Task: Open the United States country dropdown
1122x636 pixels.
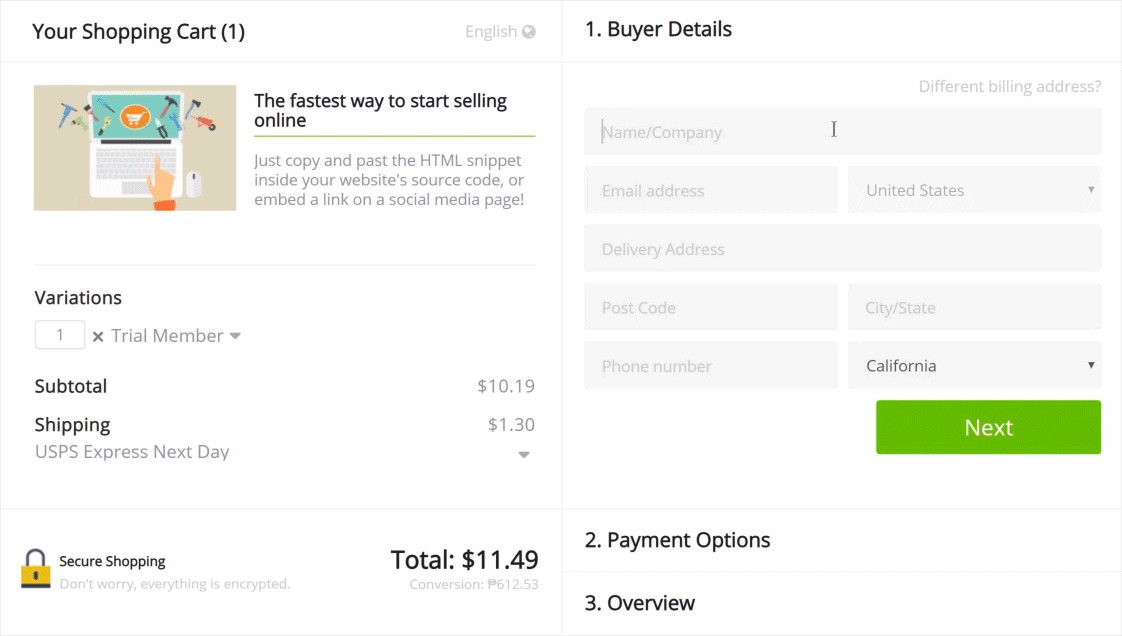Action: click(974, 190)
